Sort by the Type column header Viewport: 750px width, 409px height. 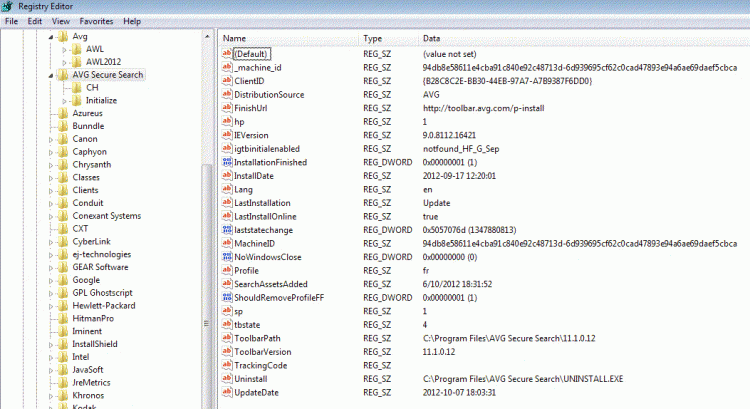coord(388,38)
